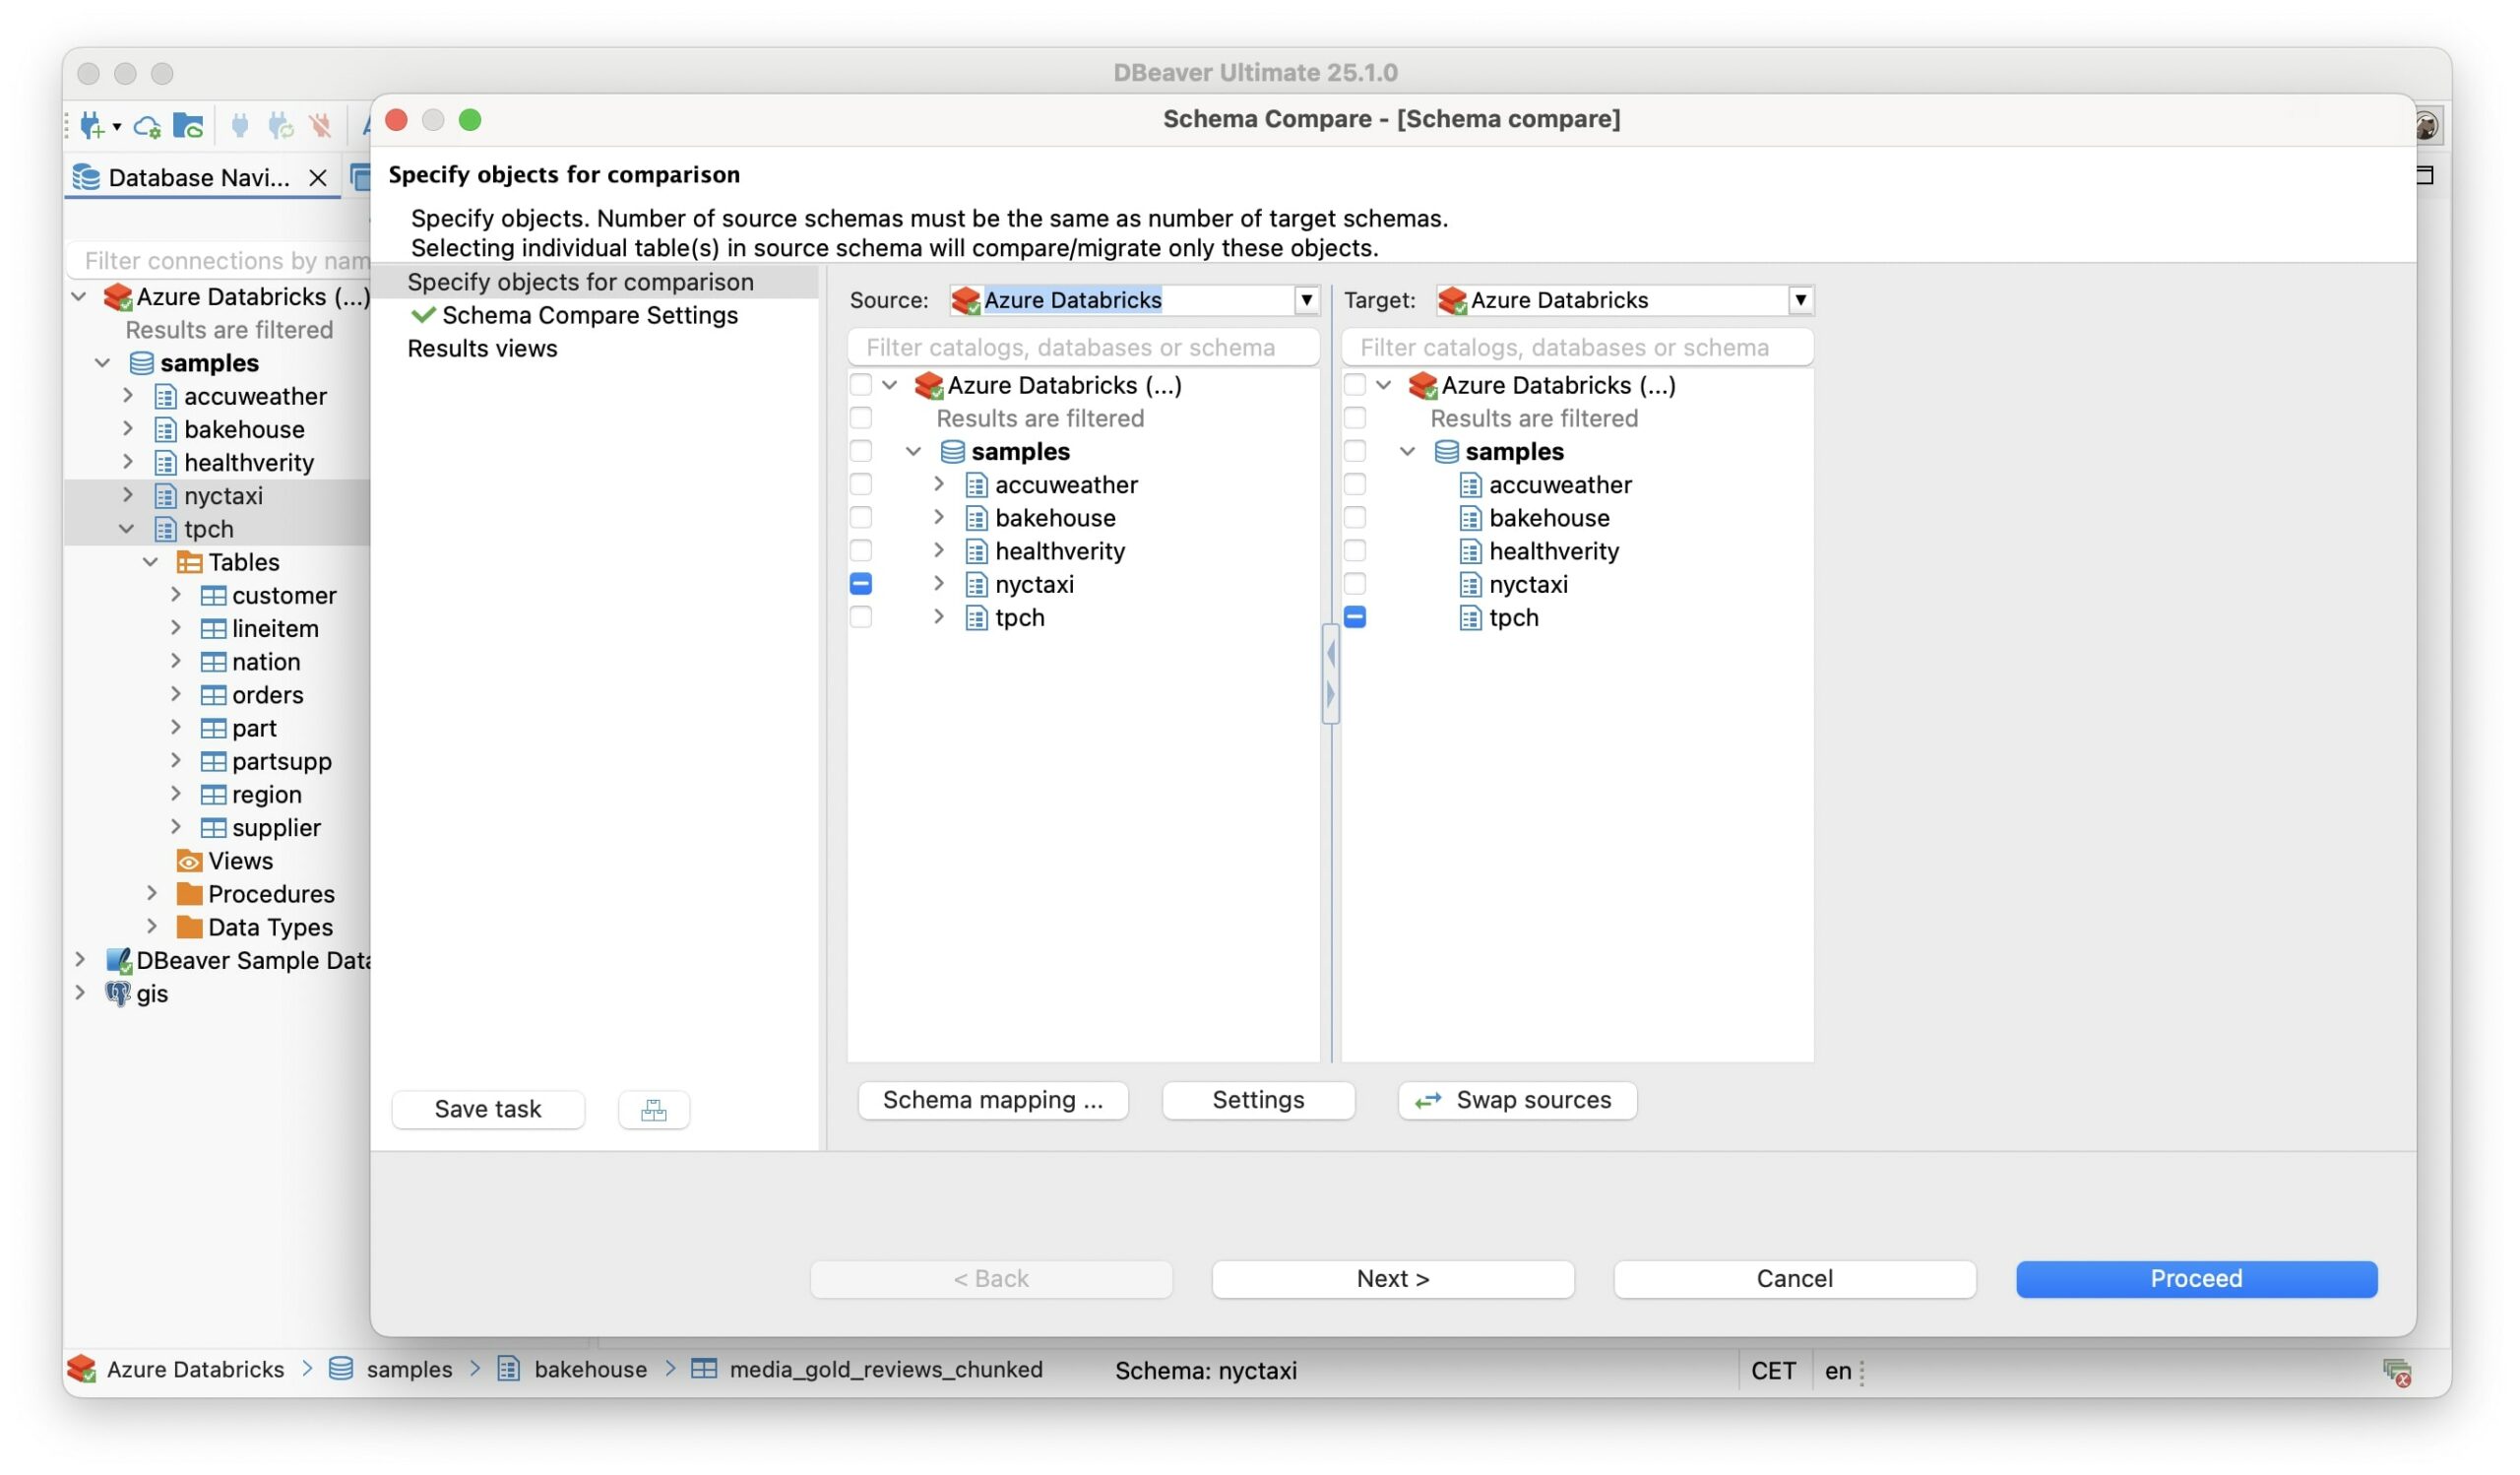
Task: Click the error log icon in status bar
Action: click(x=2396, y=1371)
